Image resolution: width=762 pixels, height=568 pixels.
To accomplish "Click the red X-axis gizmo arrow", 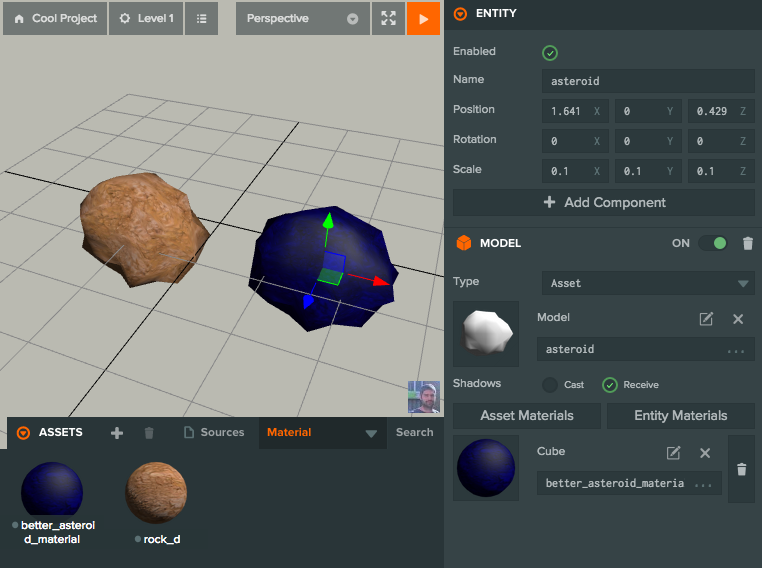I will point(381,281).
